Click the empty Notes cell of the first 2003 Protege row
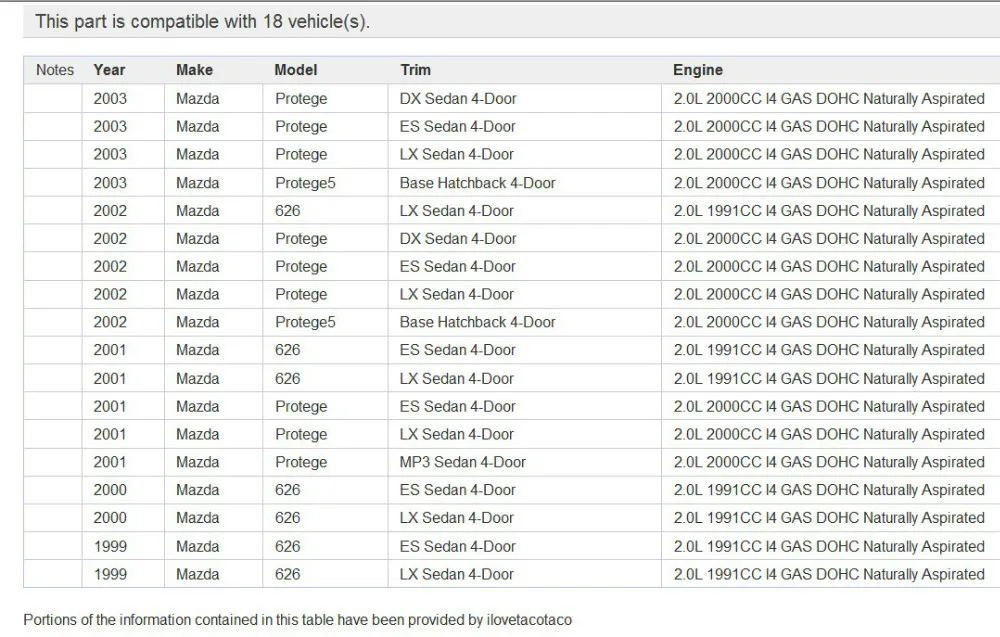Screen dimensions: 1000x637 point(53,99)
